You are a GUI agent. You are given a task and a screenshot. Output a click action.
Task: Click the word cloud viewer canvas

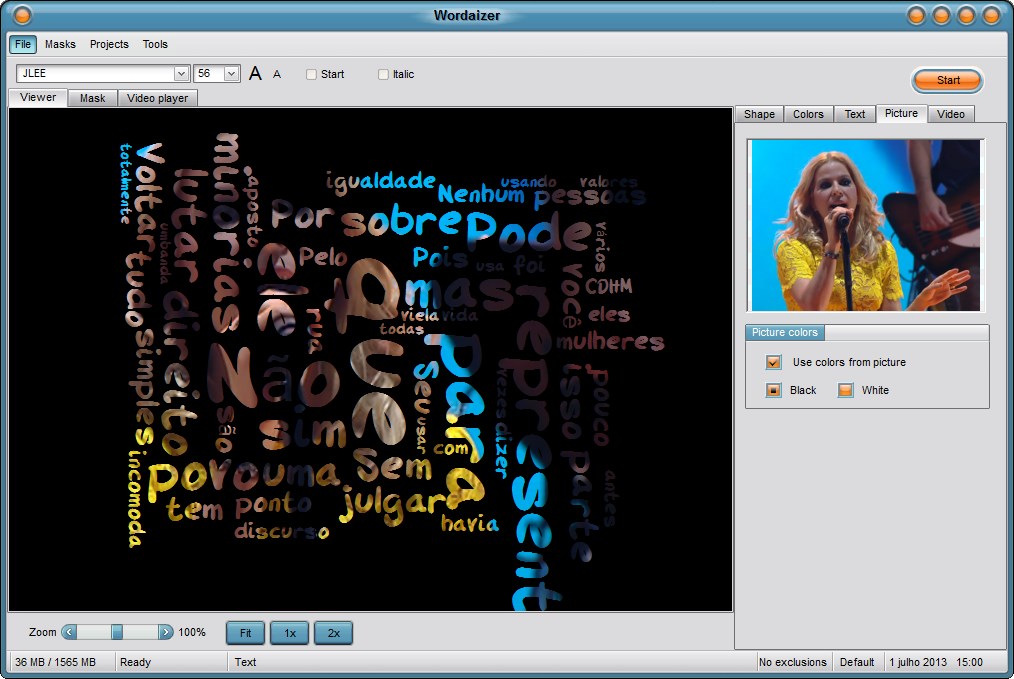click(371, 360)
